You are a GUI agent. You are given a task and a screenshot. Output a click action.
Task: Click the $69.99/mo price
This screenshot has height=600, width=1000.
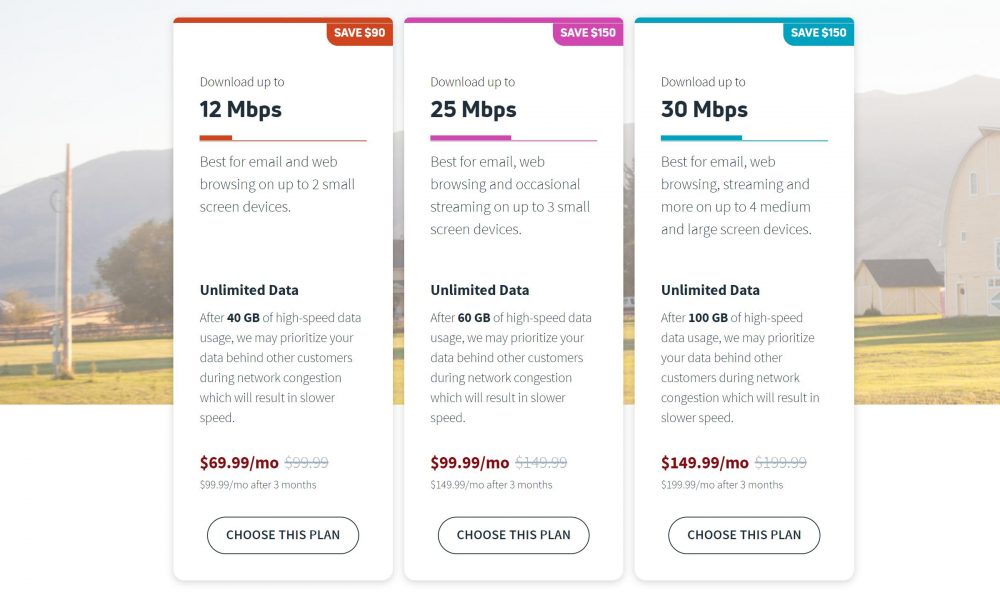click(239, 462)
